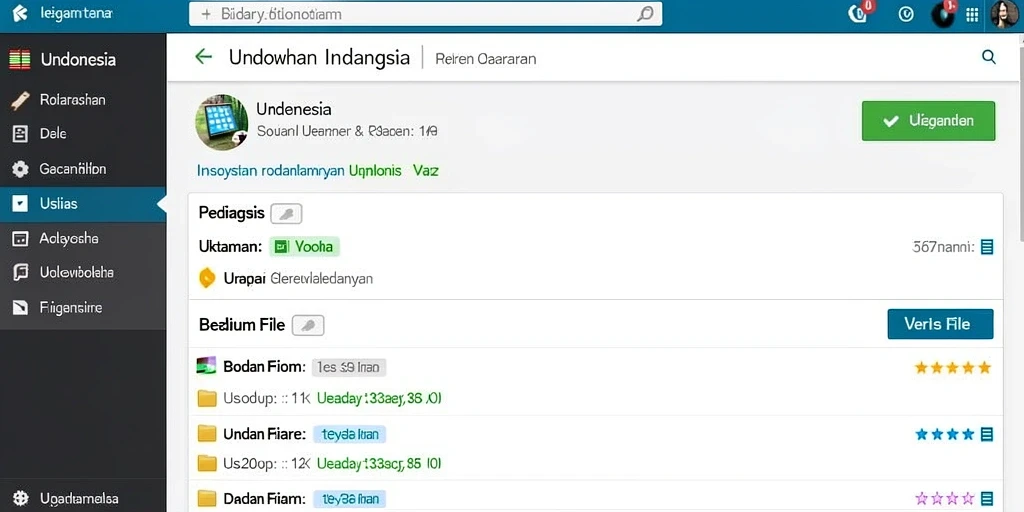Open Ugadtamelsa at sidebar bottom
This screenshot has height=512, width=1024.
click(83, 498)
